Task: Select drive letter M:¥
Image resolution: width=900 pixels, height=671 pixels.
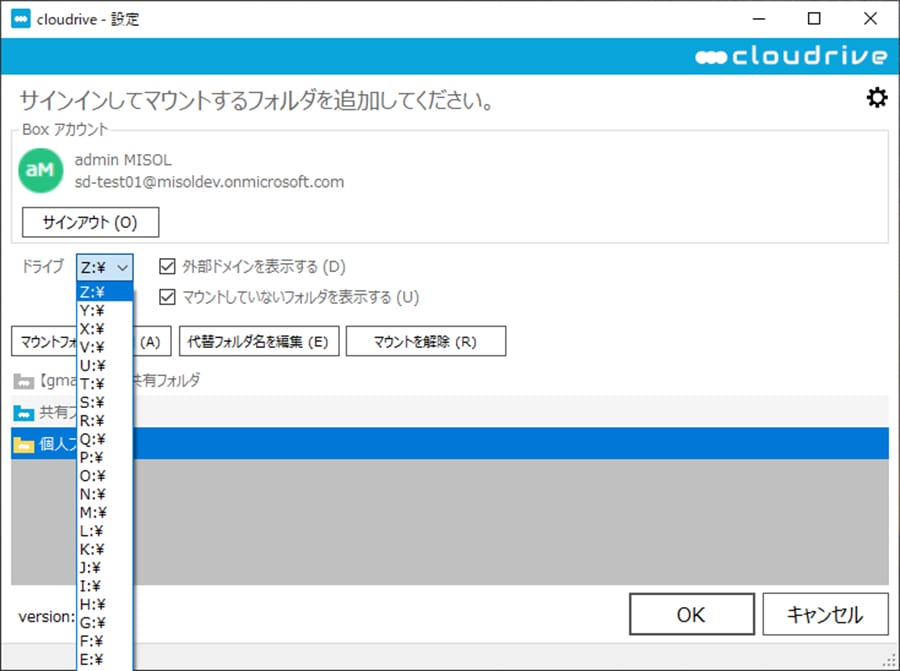Action: (x=104, y=513)
